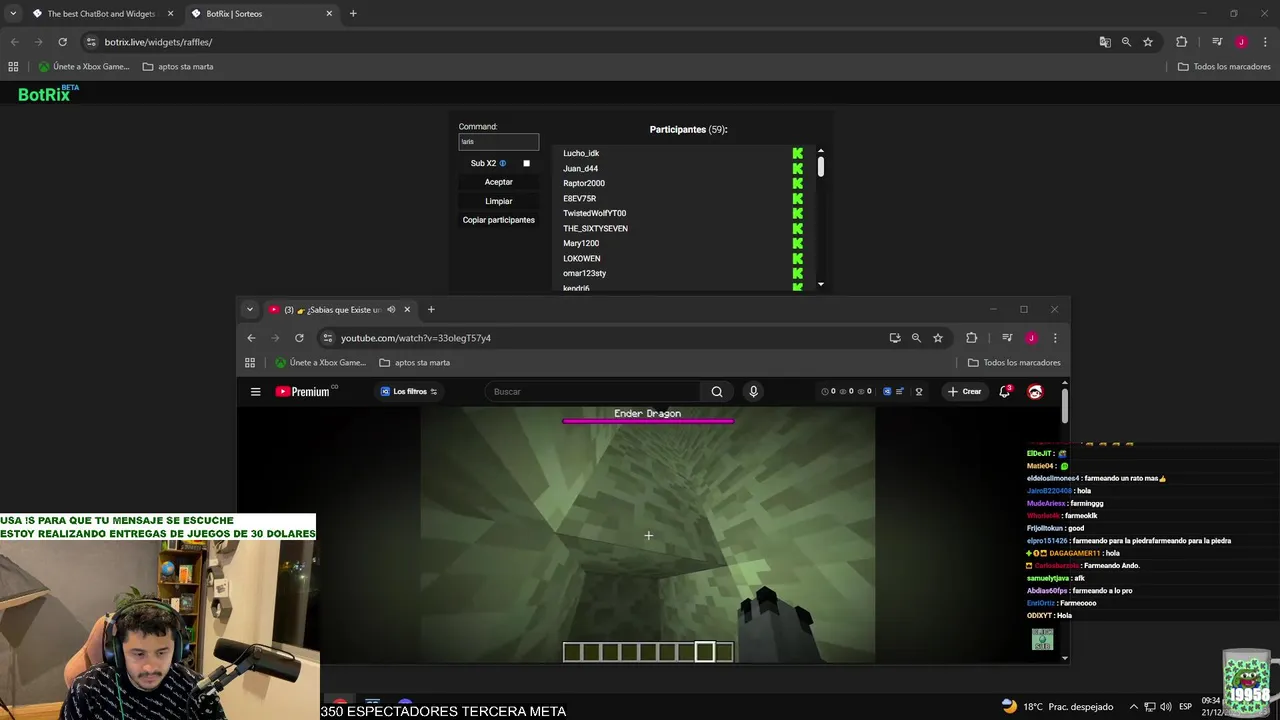Open aptos sta marta bookmark folder in back window
The image size is (1280, 720).
178,67
